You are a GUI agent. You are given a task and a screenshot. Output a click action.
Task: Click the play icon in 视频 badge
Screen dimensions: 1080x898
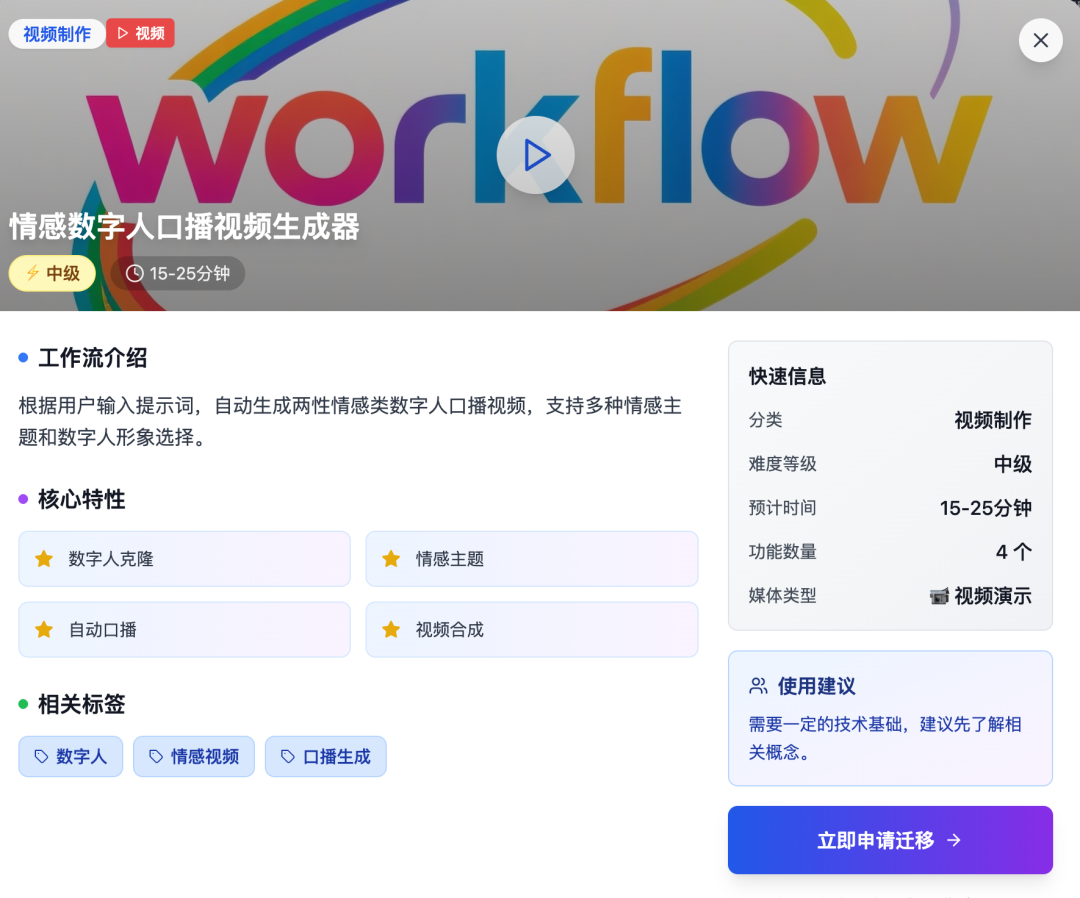point(123,33)
